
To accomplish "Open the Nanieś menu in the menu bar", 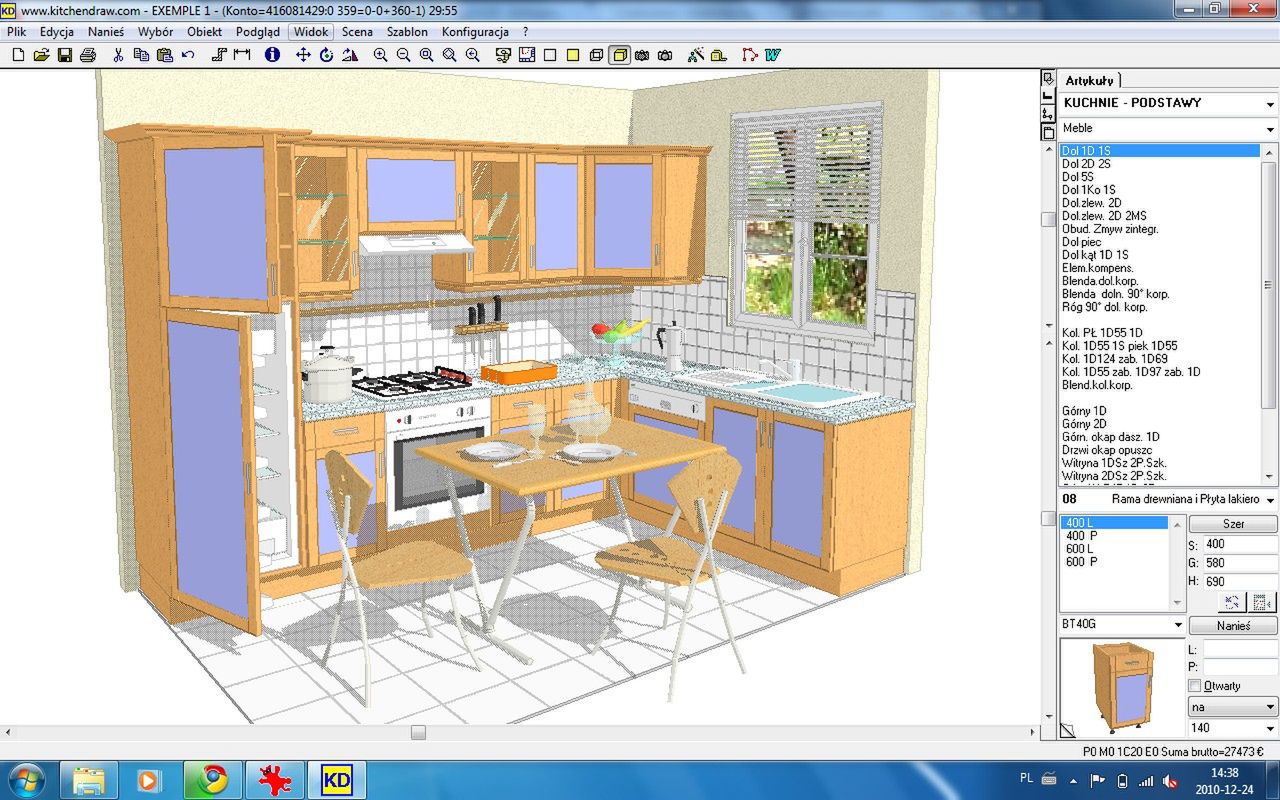I will (x=106, y=31).
